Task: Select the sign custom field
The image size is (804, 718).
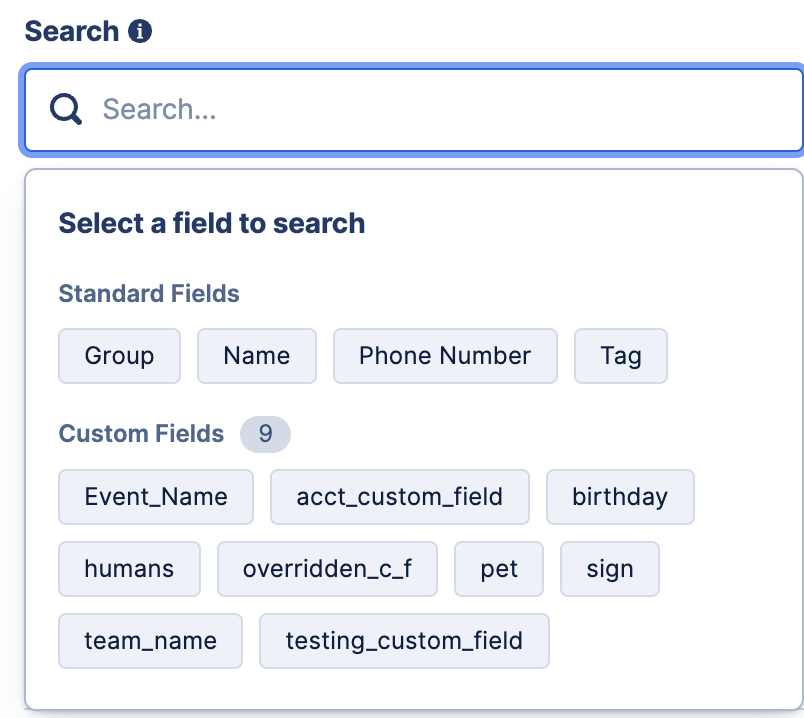Action: [x=610, y=569]
